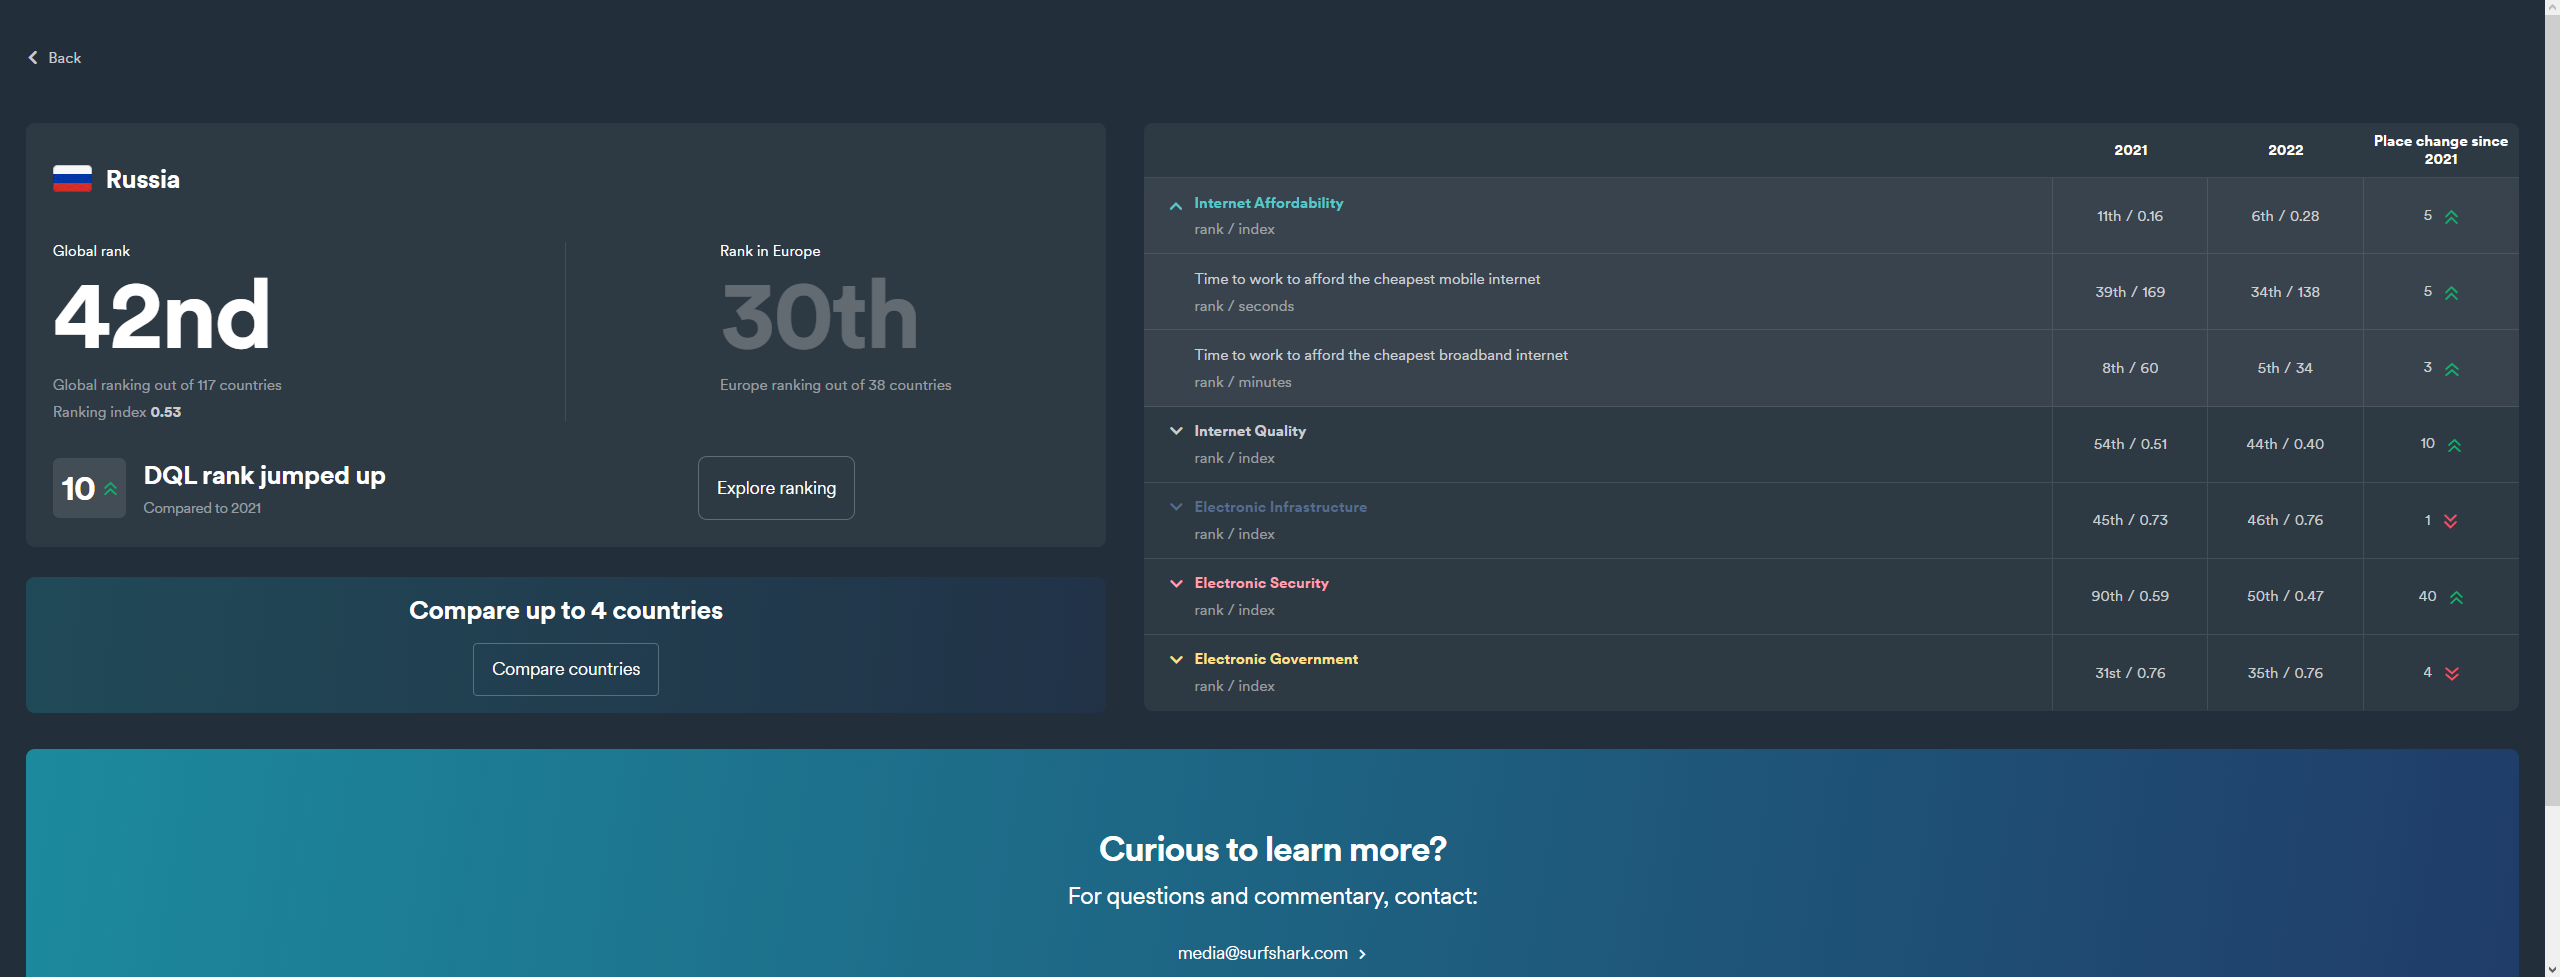Click the Russia flag icon

72,179
